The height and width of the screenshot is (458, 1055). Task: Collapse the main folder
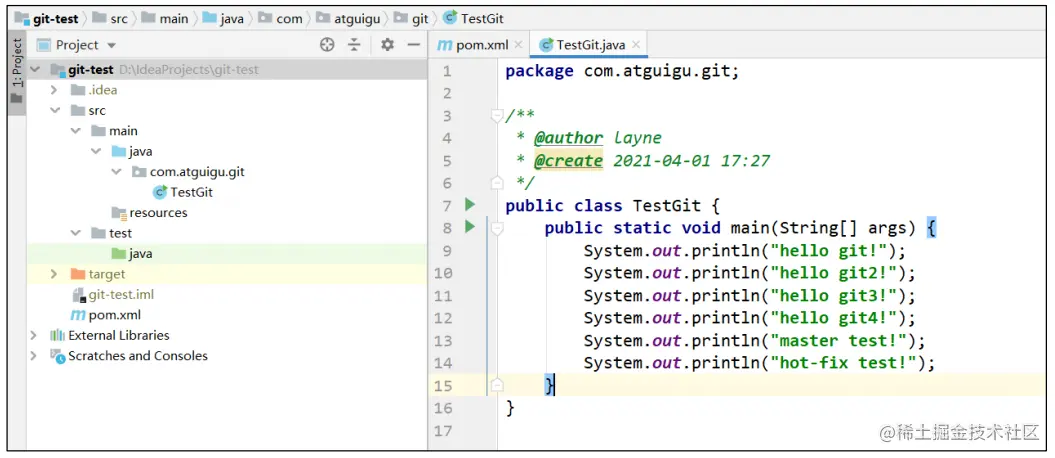coord(75,131)
